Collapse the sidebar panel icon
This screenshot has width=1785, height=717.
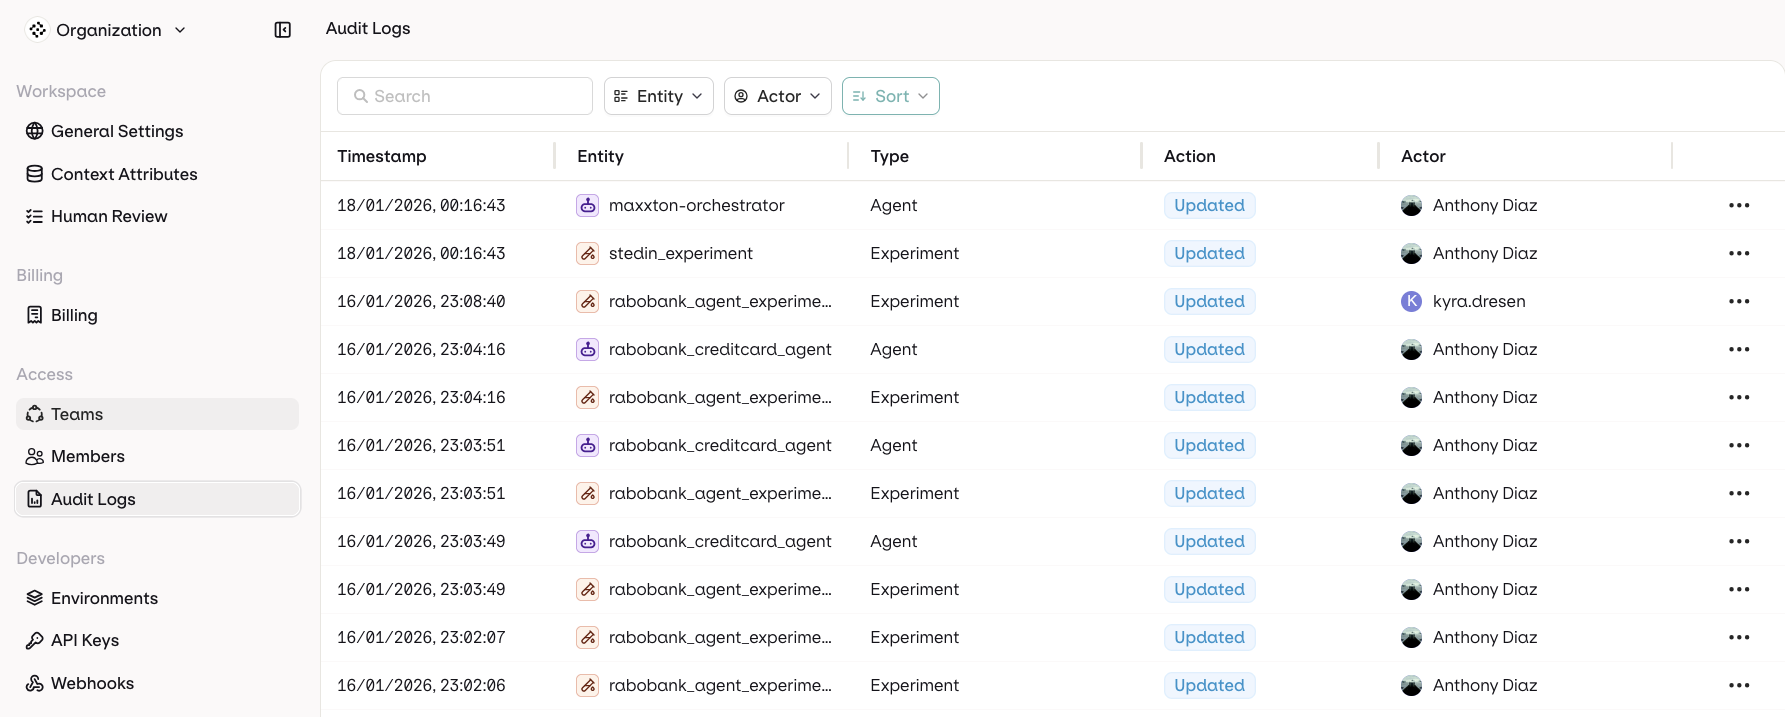[x=283, y=30]
